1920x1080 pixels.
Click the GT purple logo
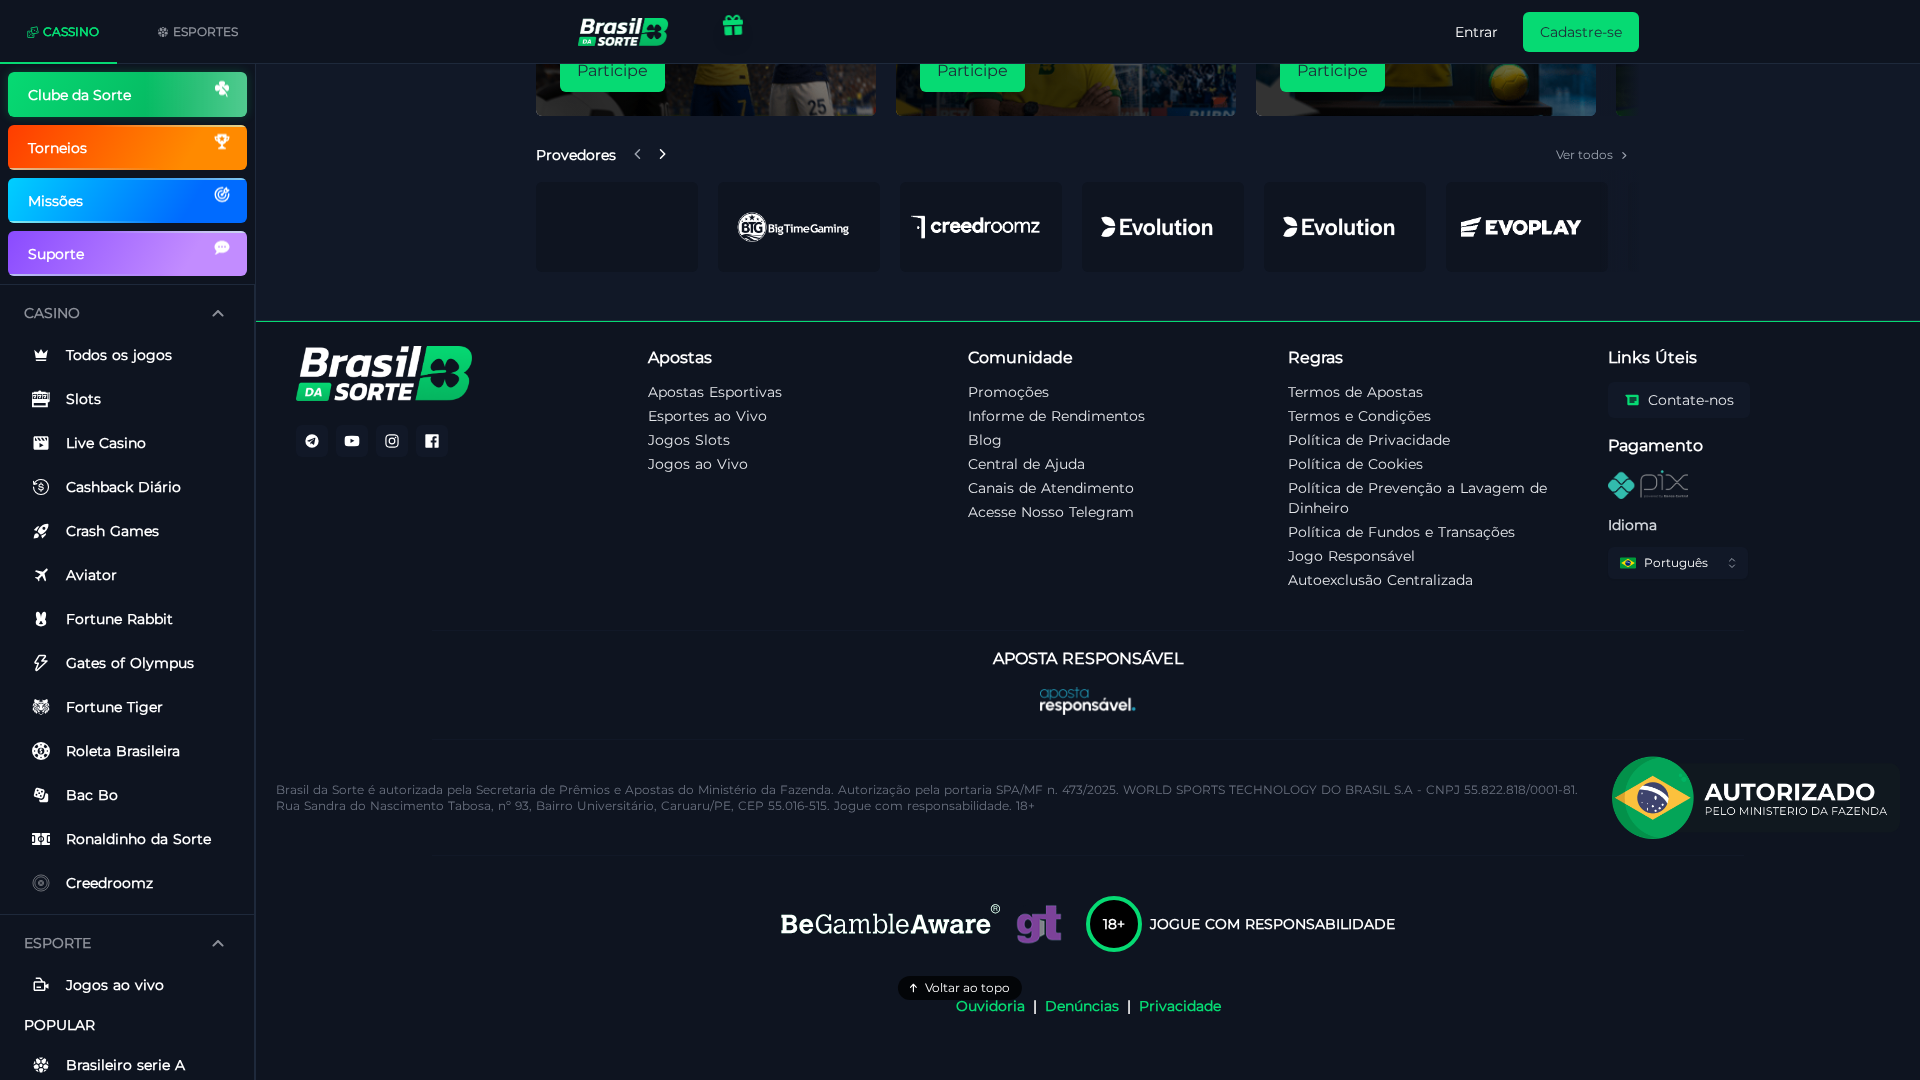coord(1039,924)
